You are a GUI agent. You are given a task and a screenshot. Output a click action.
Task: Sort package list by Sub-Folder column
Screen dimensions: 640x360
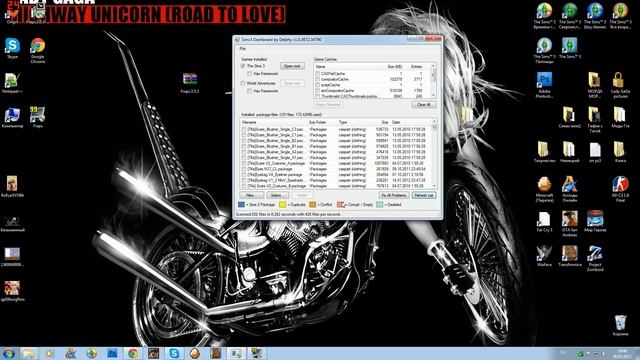[322, 122]
